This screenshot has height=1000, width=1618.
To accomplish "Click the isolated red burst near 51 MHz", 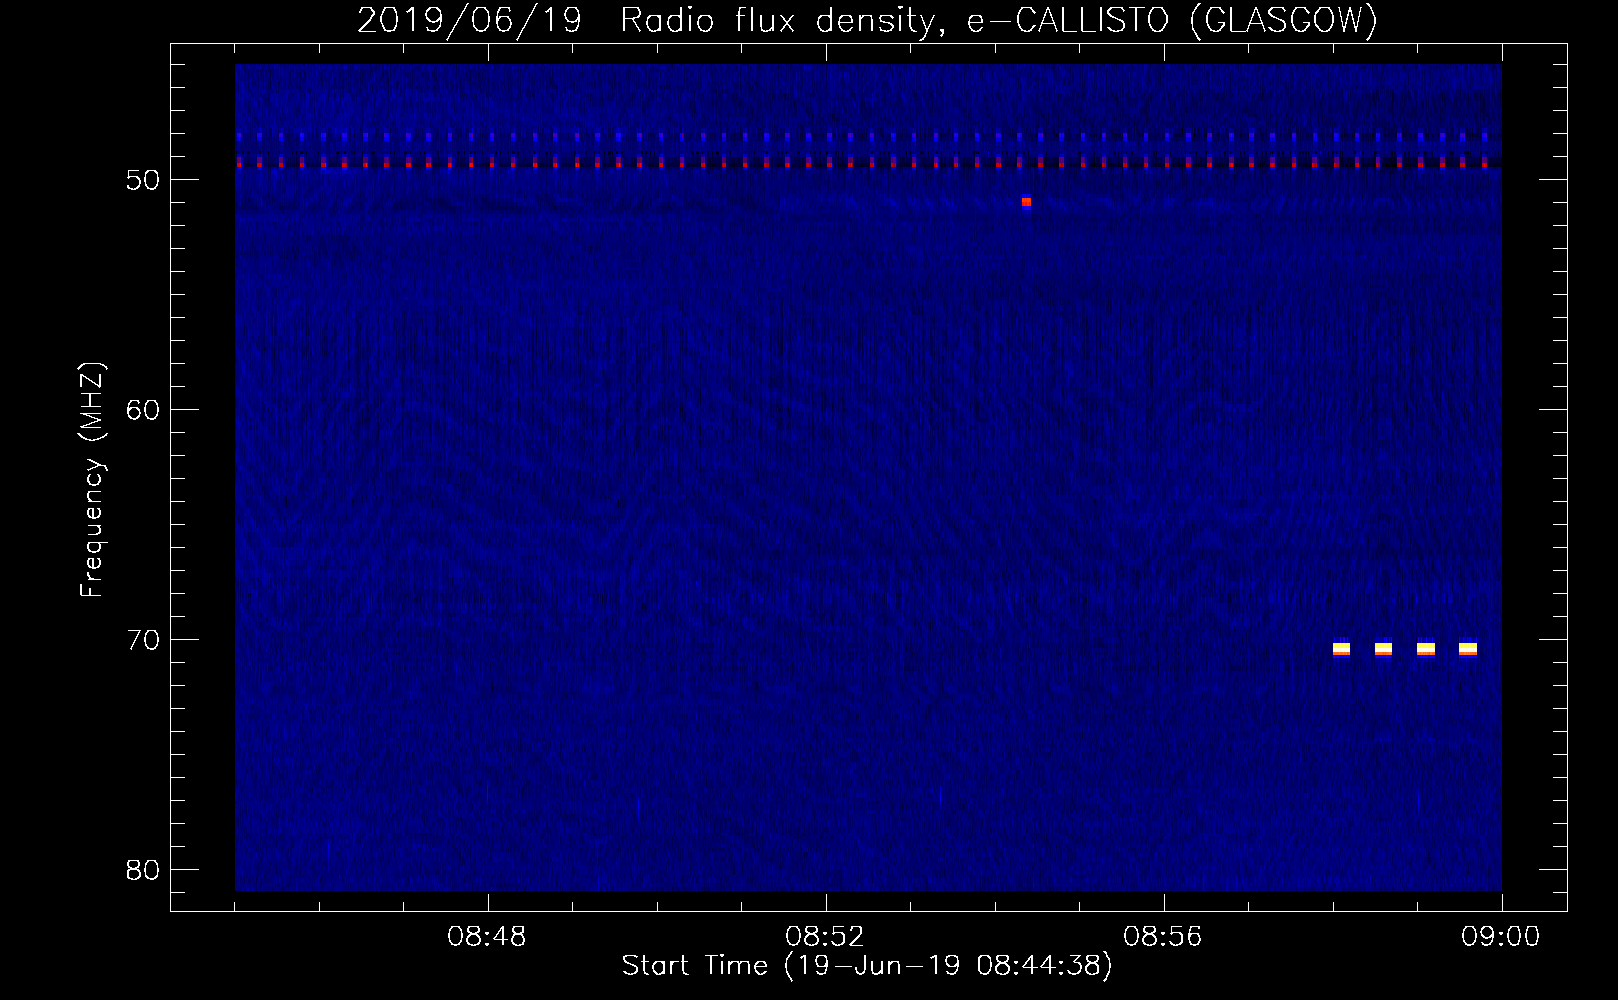I will (1026, 202).
